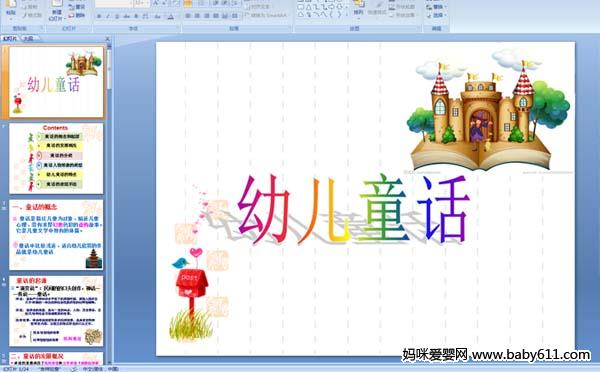Apply text shadow from font group
600x372 pixels.
pyautogui.click(x=136, y=16)
